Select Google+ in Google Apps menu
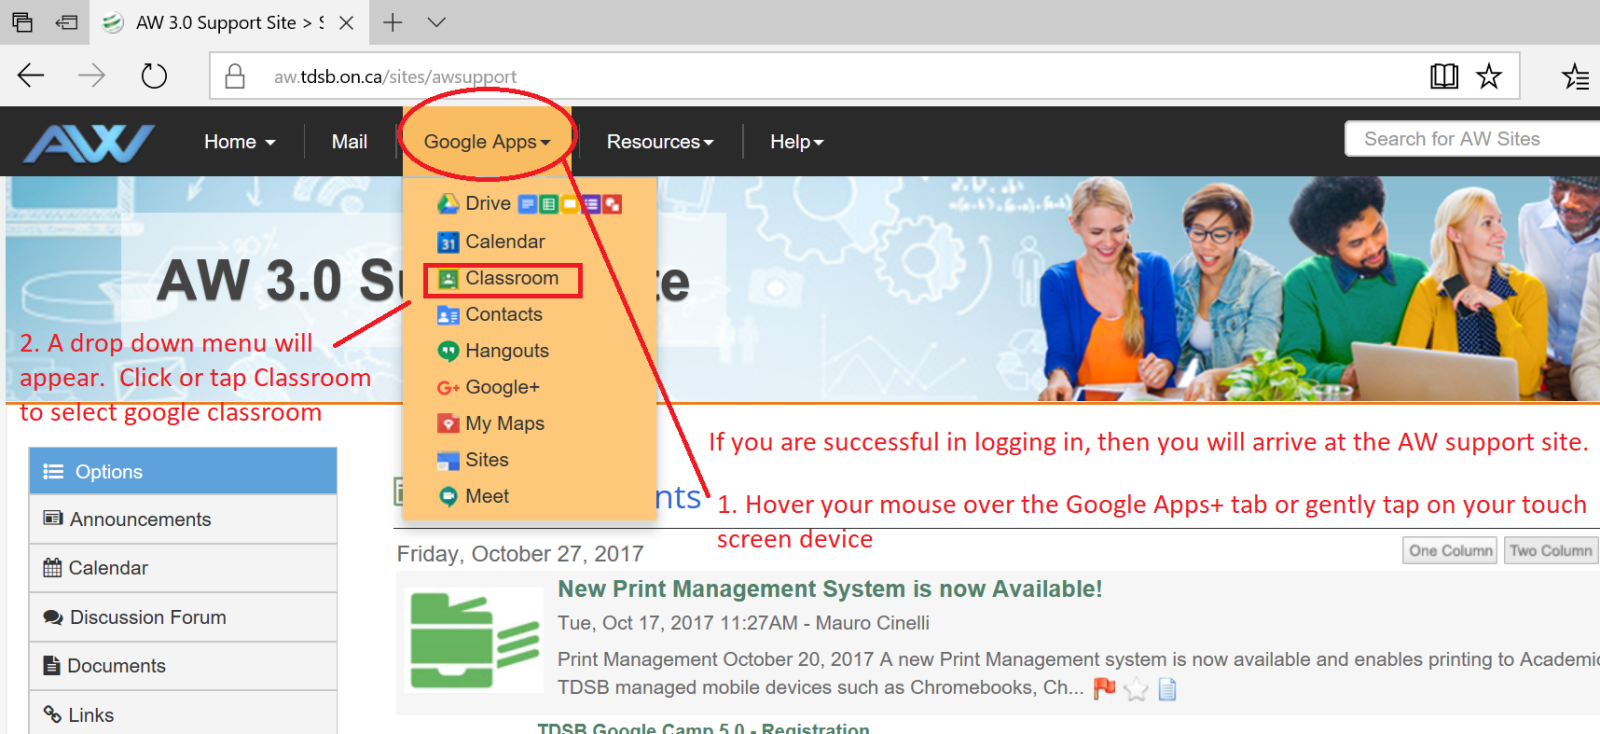 (502, 387)
